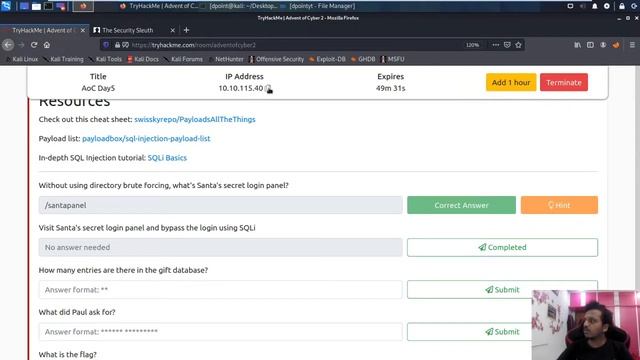Open page actions three-dot menu
Image resolution: width=640 pixels, height=360 pixels.
click(496, 45)
